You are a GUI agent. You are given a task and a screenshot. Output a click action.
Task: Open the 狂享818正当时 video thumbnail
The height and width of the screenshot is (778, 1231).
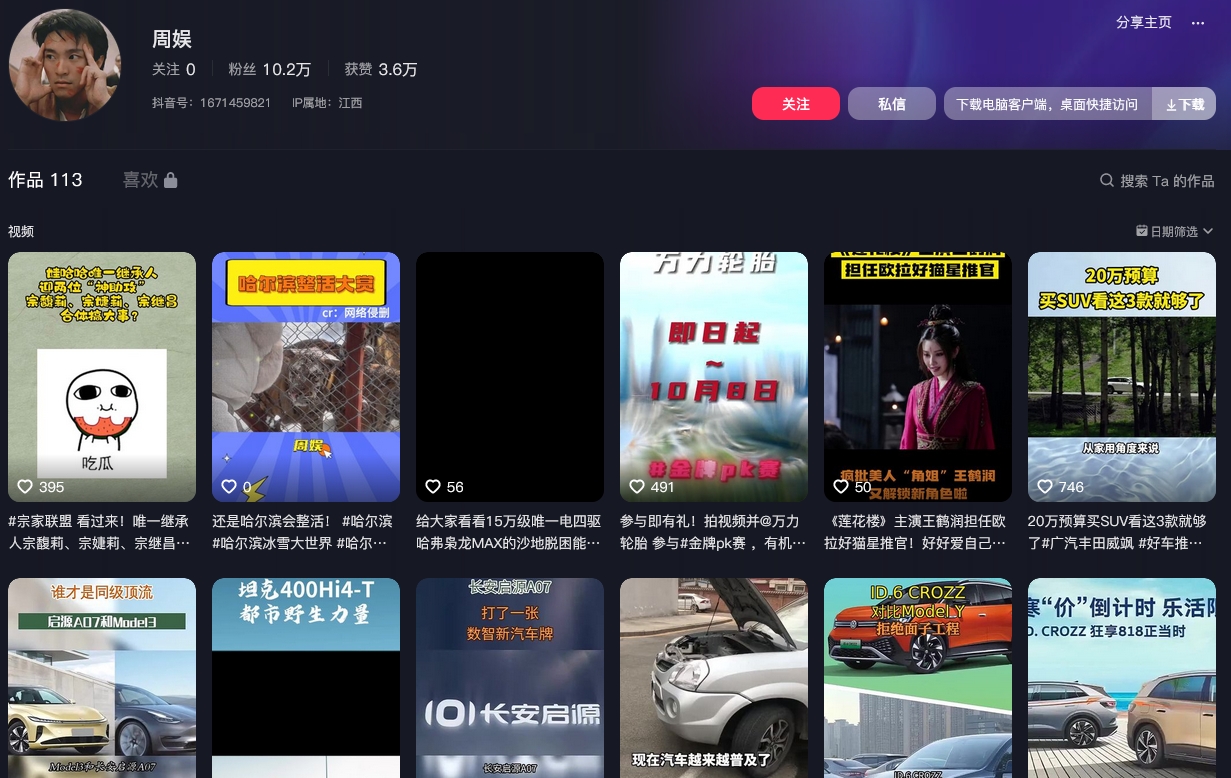(1122, 678)
